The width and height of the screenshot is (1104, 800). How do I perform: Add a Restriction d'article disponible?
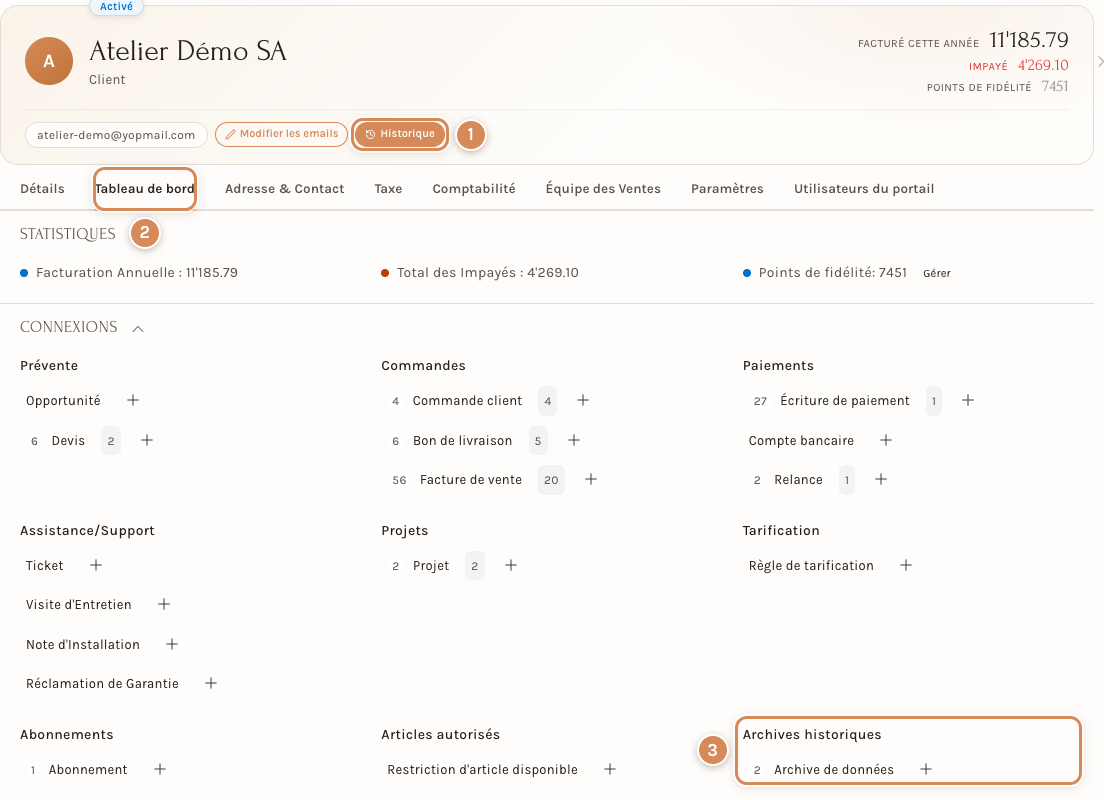[x=610, y=769]
